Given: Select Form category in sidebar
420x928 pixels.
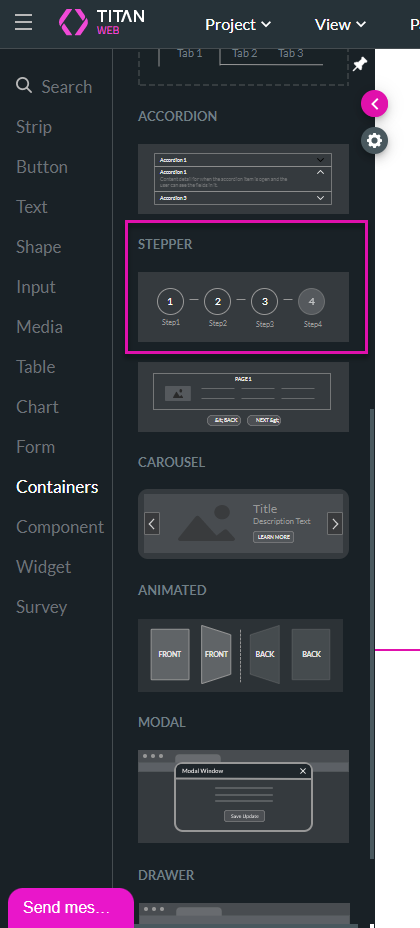Looking at the screenshot, I should point(35,447).
